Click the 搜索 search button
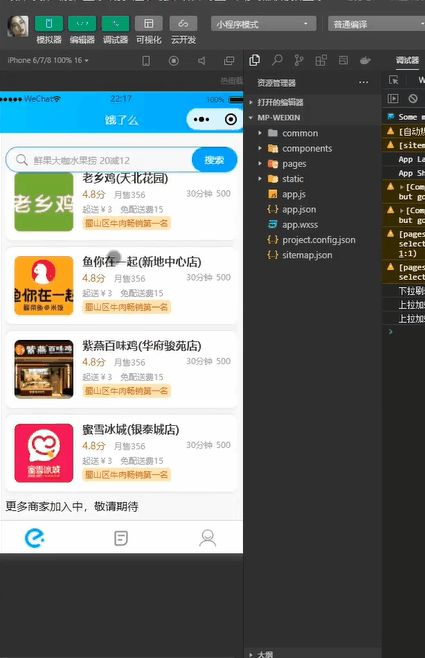This screenshot has height=658, width=425. click(214, 160)
